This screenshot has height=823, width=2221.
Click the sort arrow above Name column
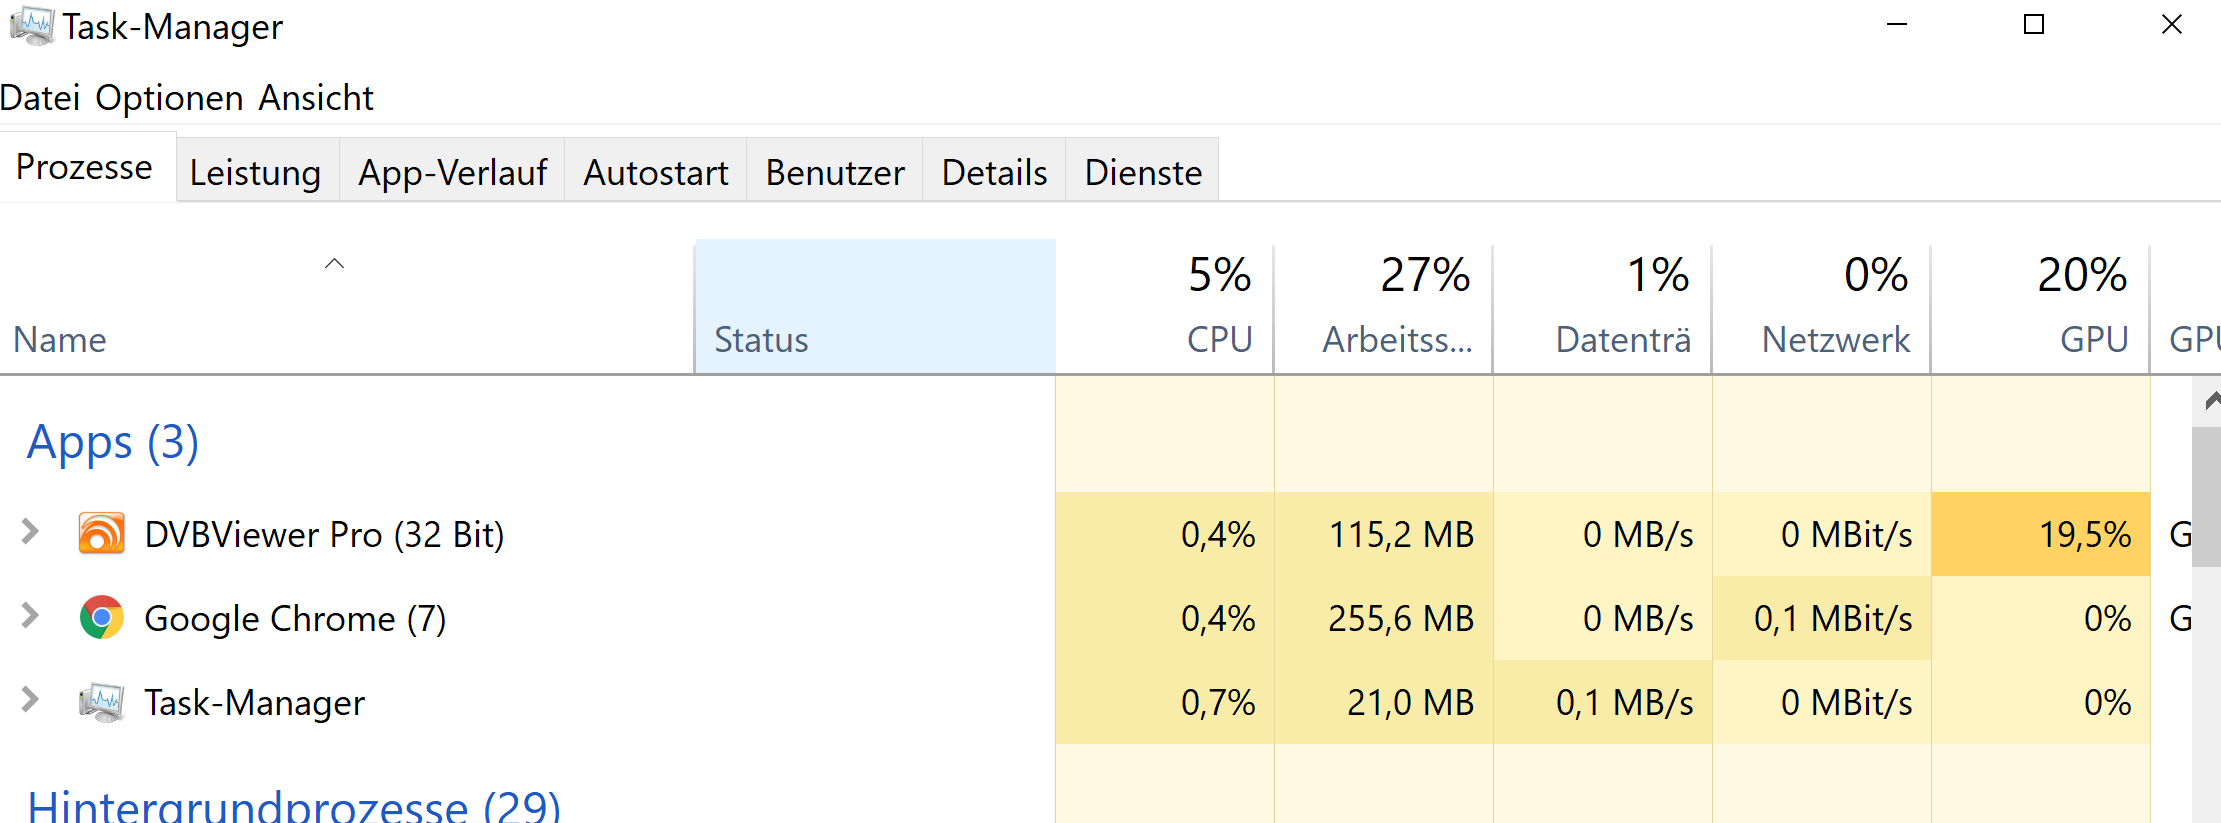point(334,264)
